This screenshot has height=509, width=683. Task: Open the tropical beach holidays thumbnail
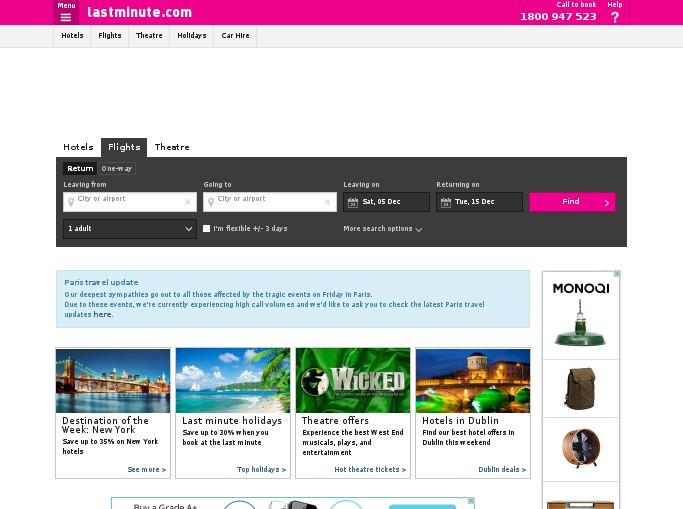[x=233, y=381]
